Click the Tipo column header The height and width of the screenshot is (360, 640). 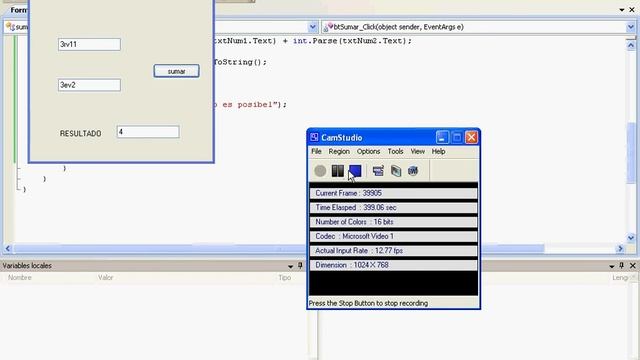click(x=284, y=278)
